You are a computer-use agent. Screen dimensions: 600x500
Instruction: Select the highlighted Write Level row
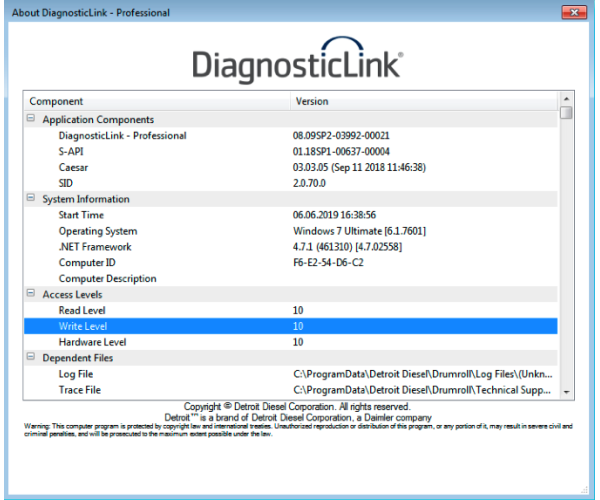291,326
